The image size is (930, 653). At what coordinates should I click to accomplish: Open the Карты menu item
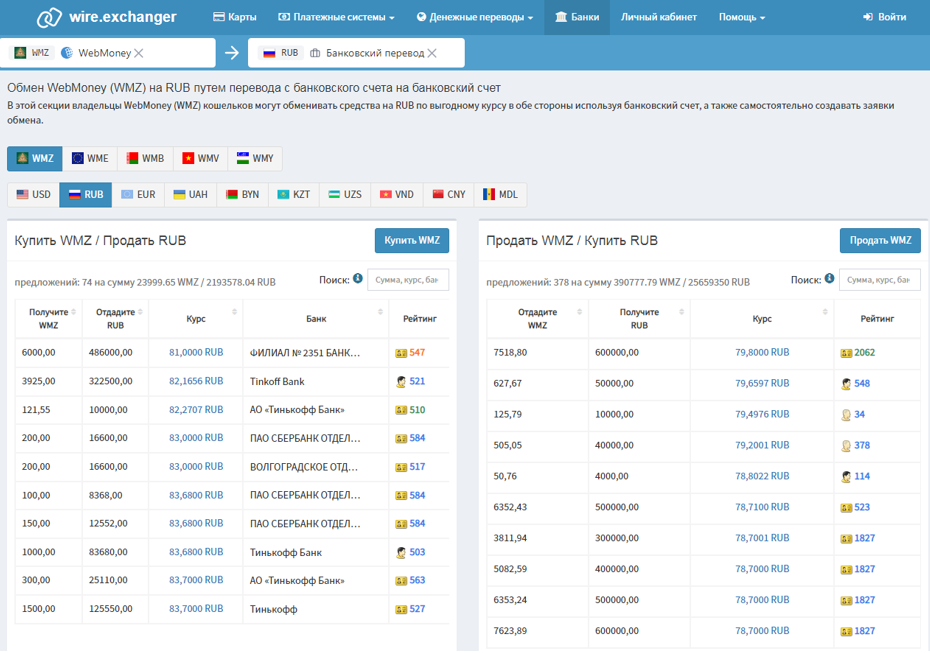click(x=235, y=17)
